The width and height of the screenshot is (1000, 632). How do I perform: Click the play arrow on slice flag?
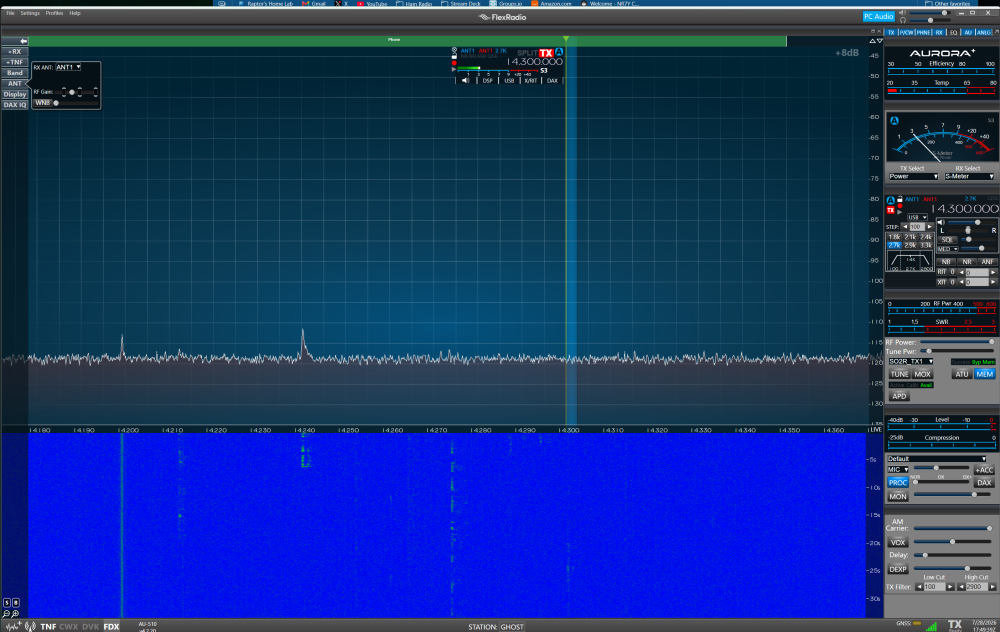coord(454,69)
